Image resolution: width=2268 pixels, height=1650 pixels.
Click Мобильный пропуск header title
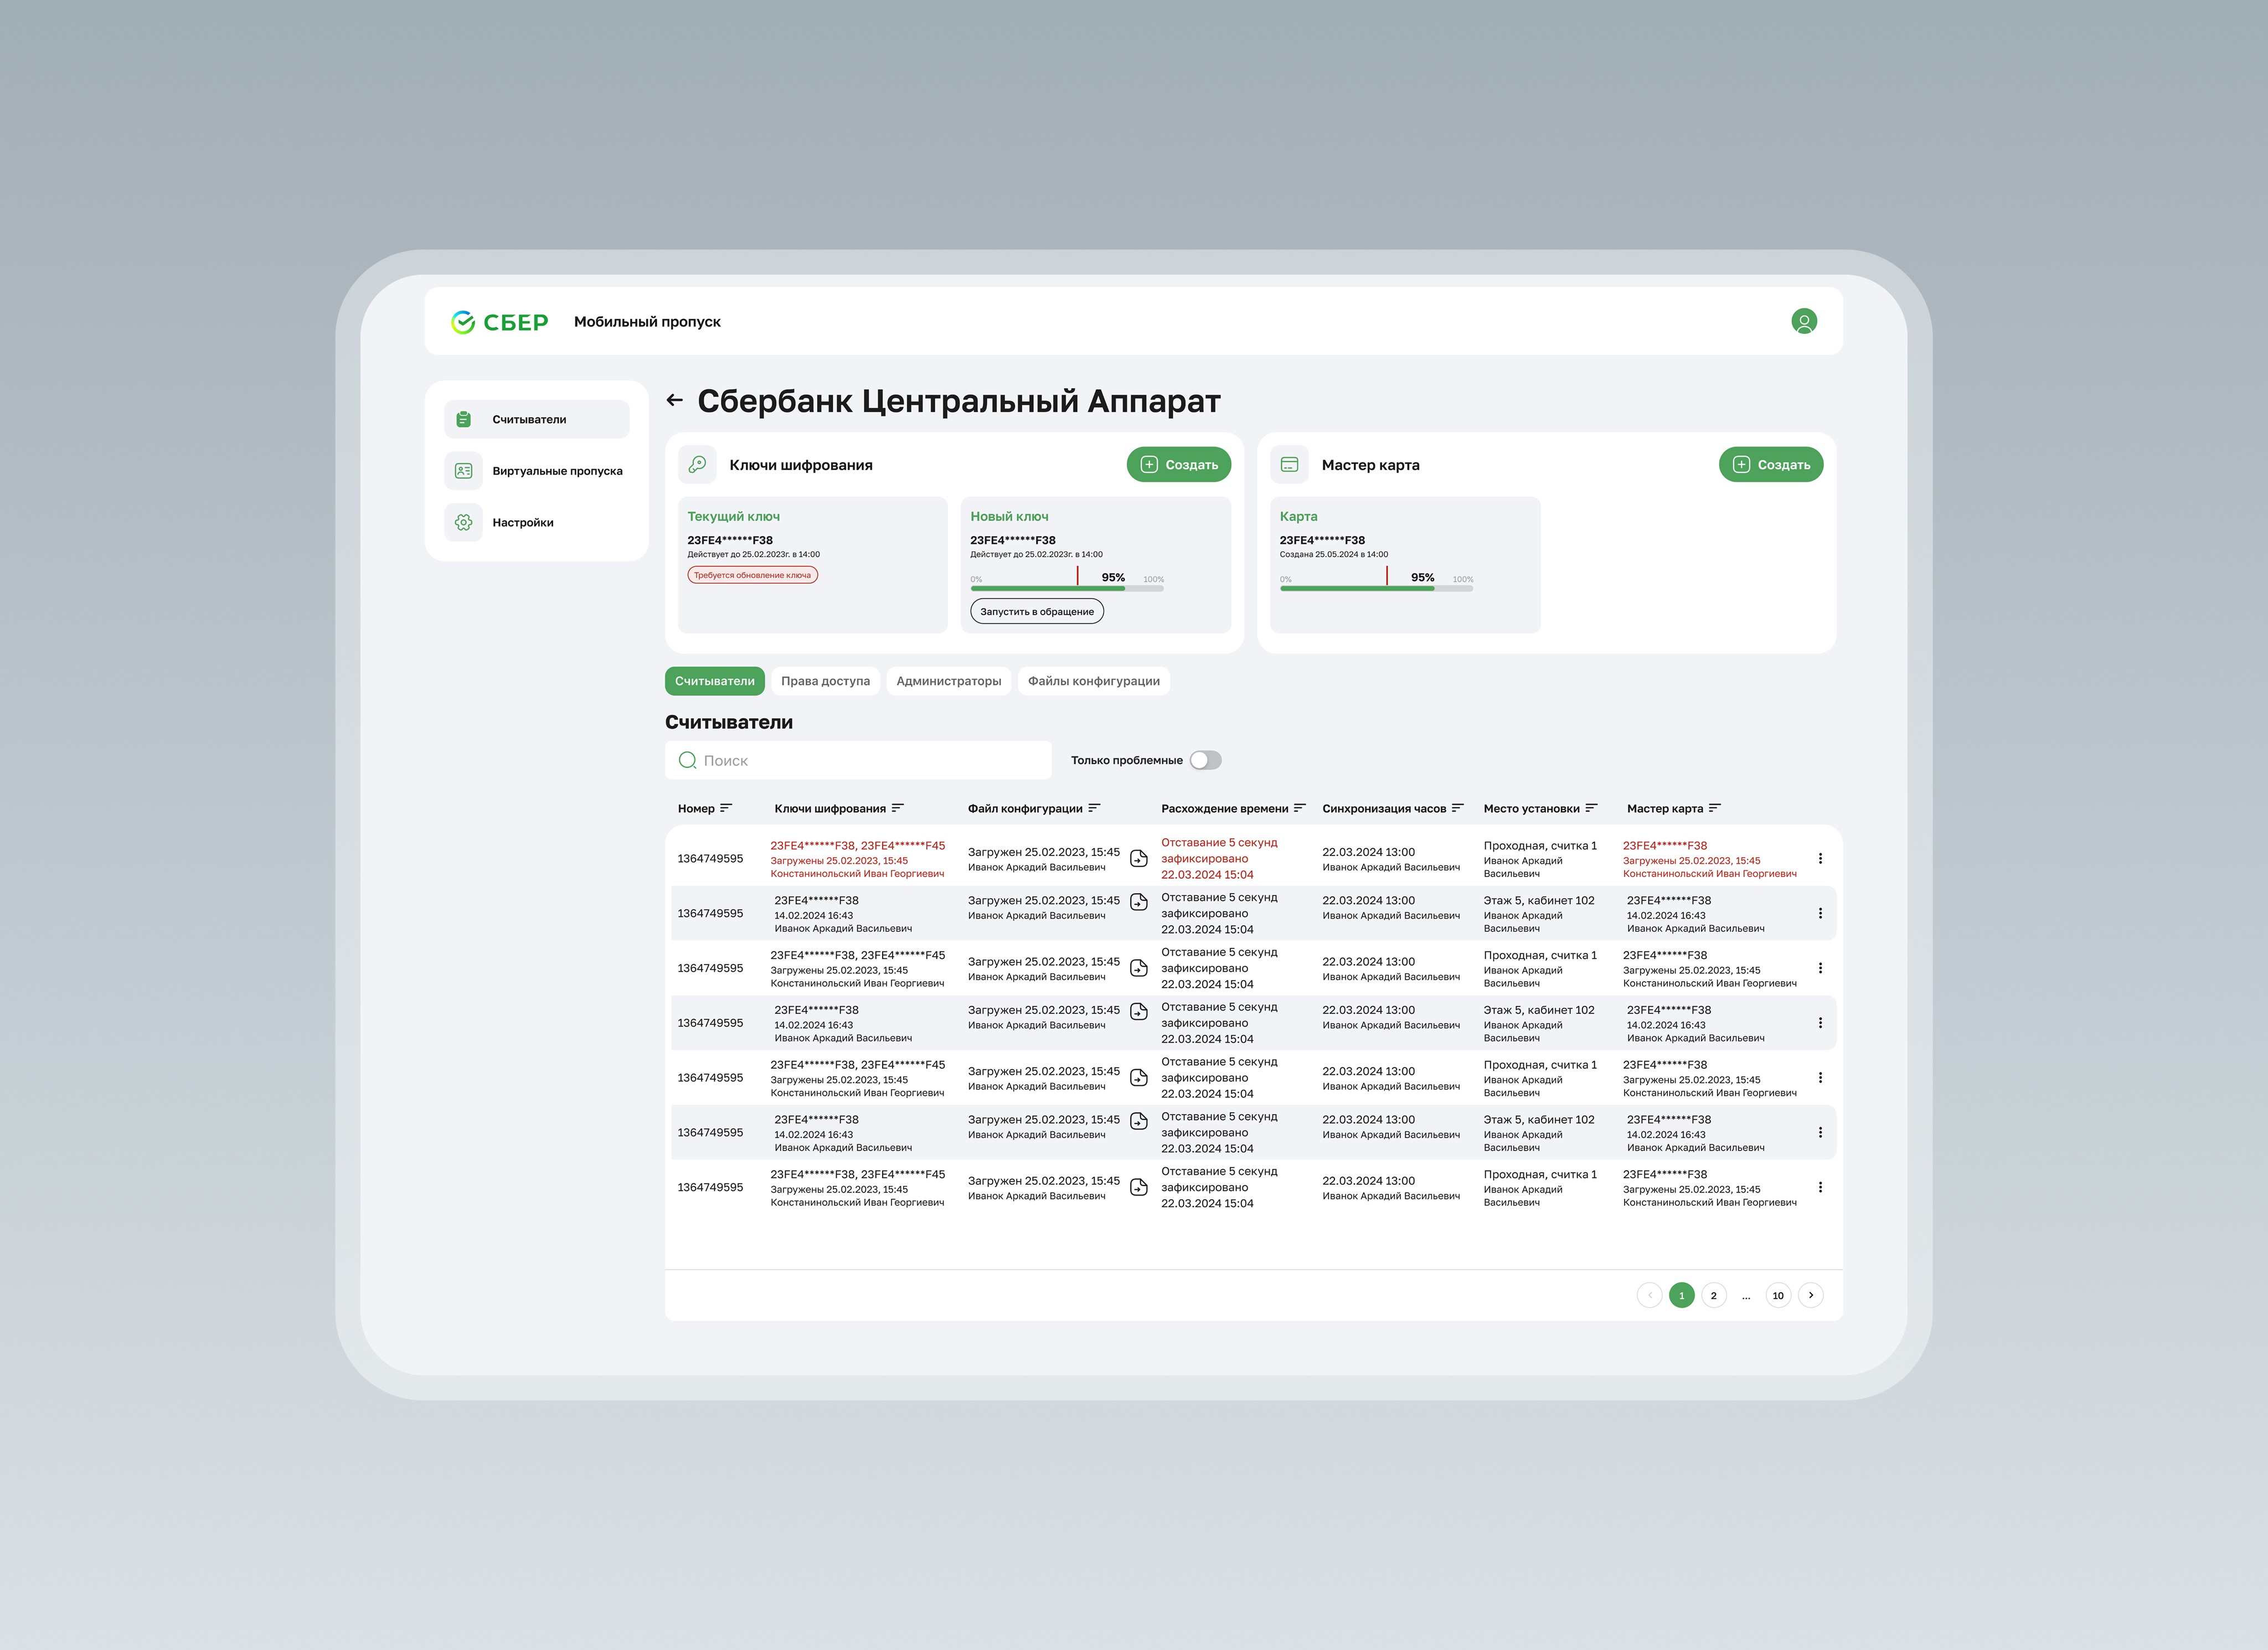tap(647, 322)
